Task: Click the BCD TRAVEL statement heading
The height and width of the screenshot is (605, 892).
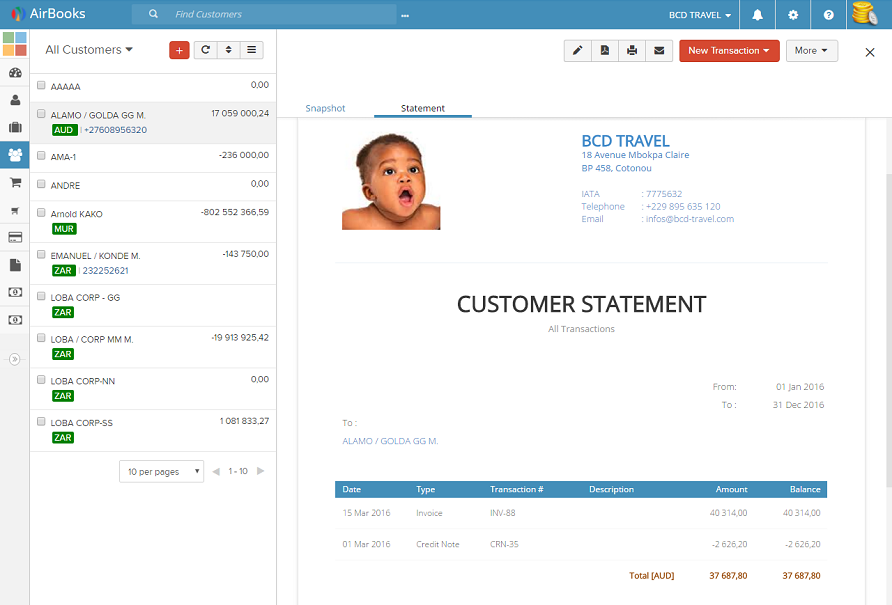Action: [x=625, y=141]
